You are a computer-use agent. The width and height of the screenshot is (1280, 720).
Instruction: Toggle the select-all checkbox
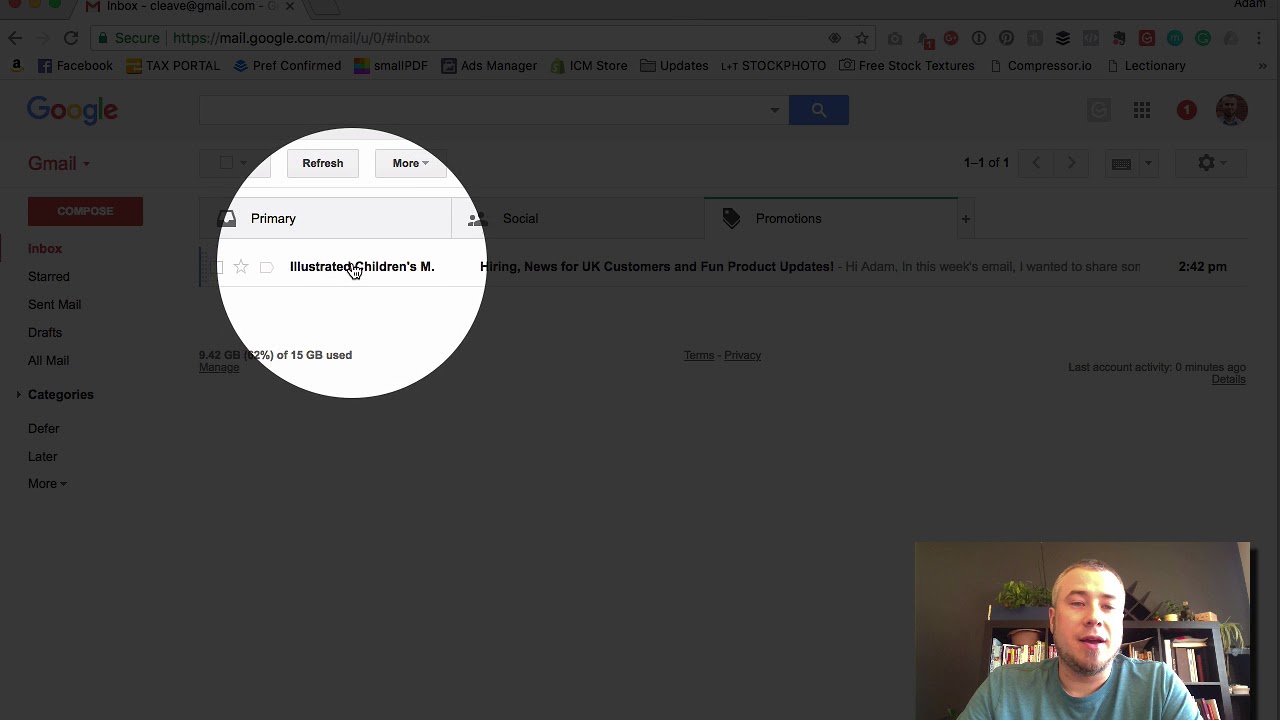pos(226,163)
